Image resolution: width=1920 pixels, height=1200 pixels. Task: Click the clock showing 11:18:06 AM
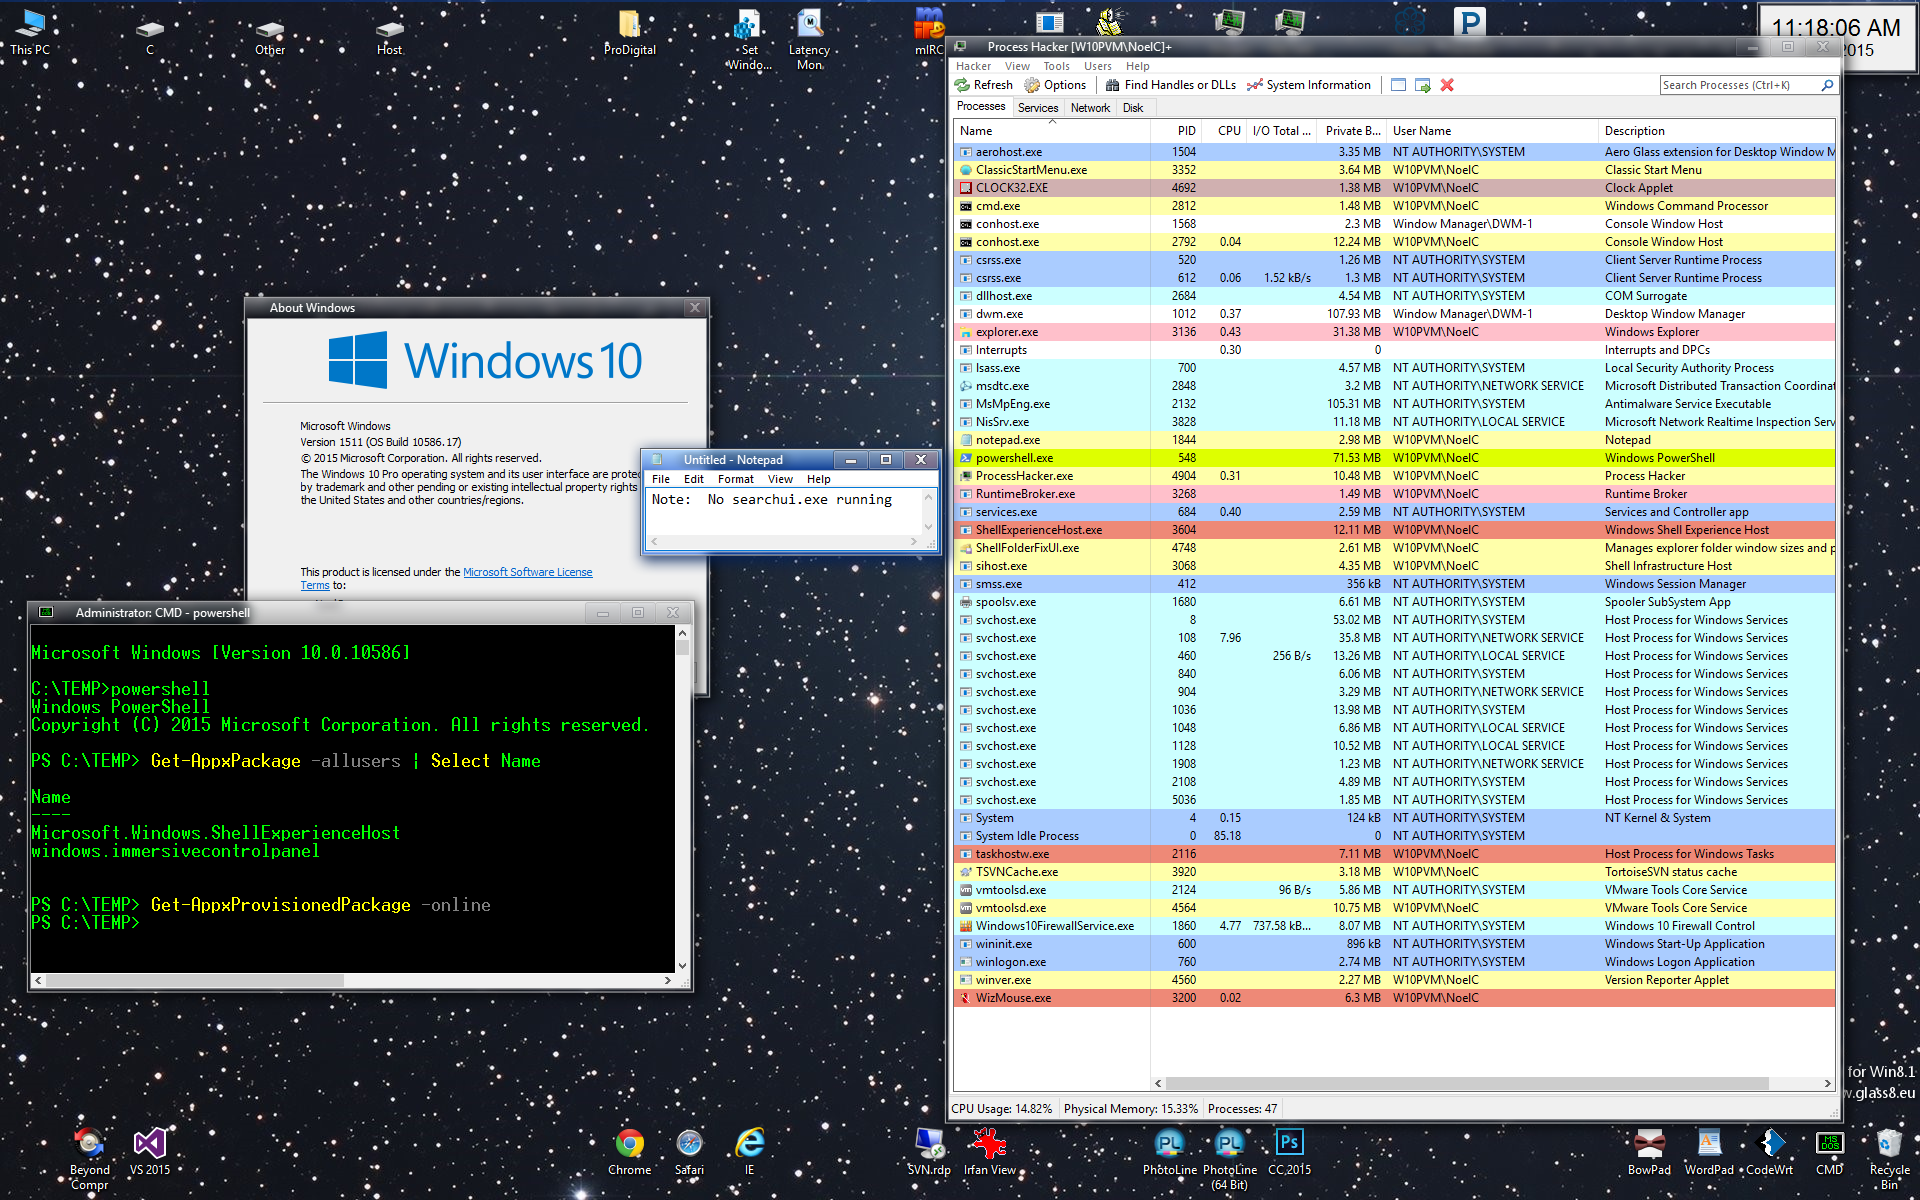tap(1836, 28)
